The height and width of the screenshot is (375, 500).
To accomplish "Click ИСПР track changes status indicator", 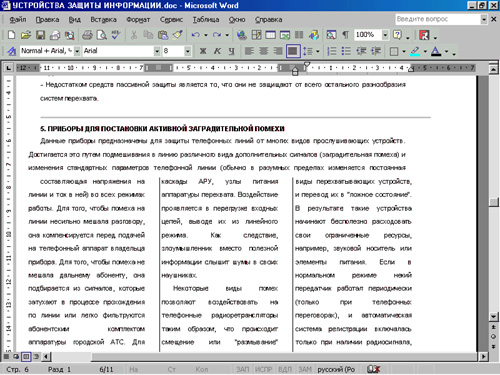I will [263, 369].
